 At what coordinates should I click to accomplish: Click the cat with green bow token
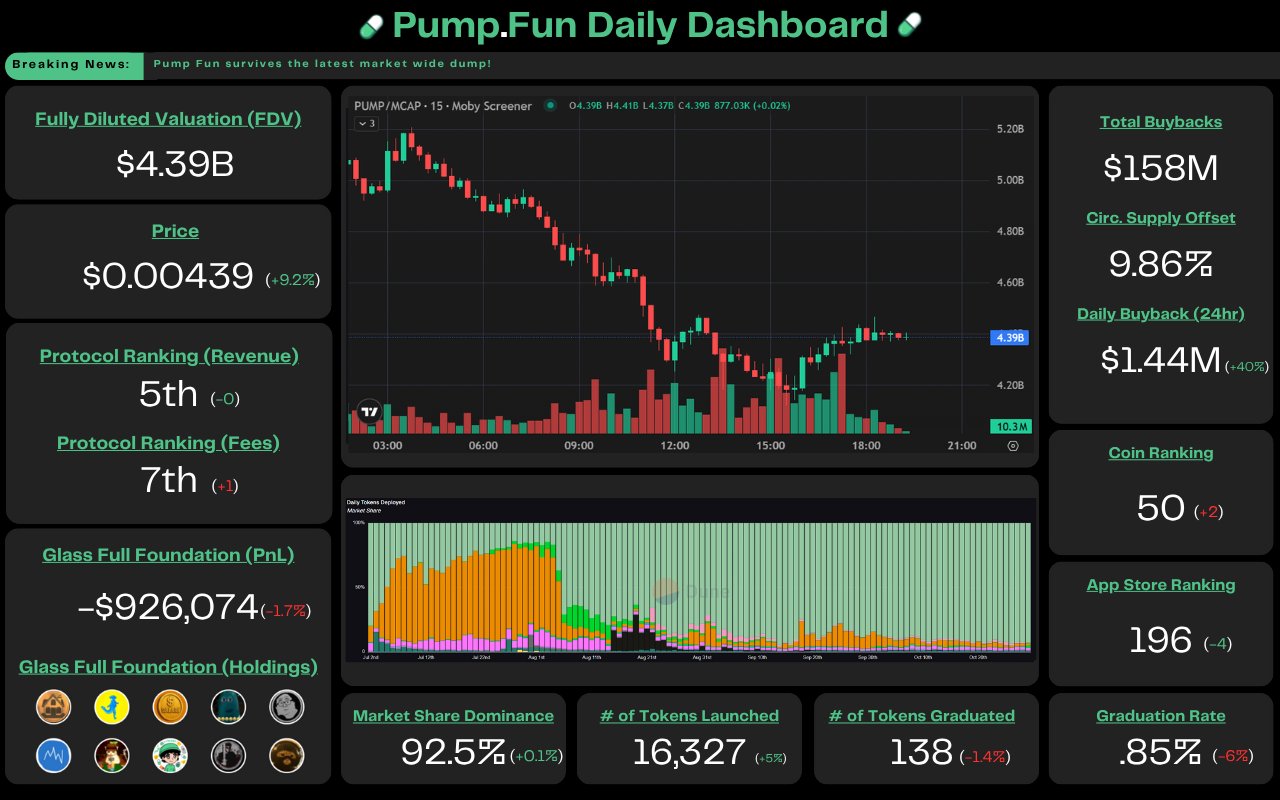112,755
